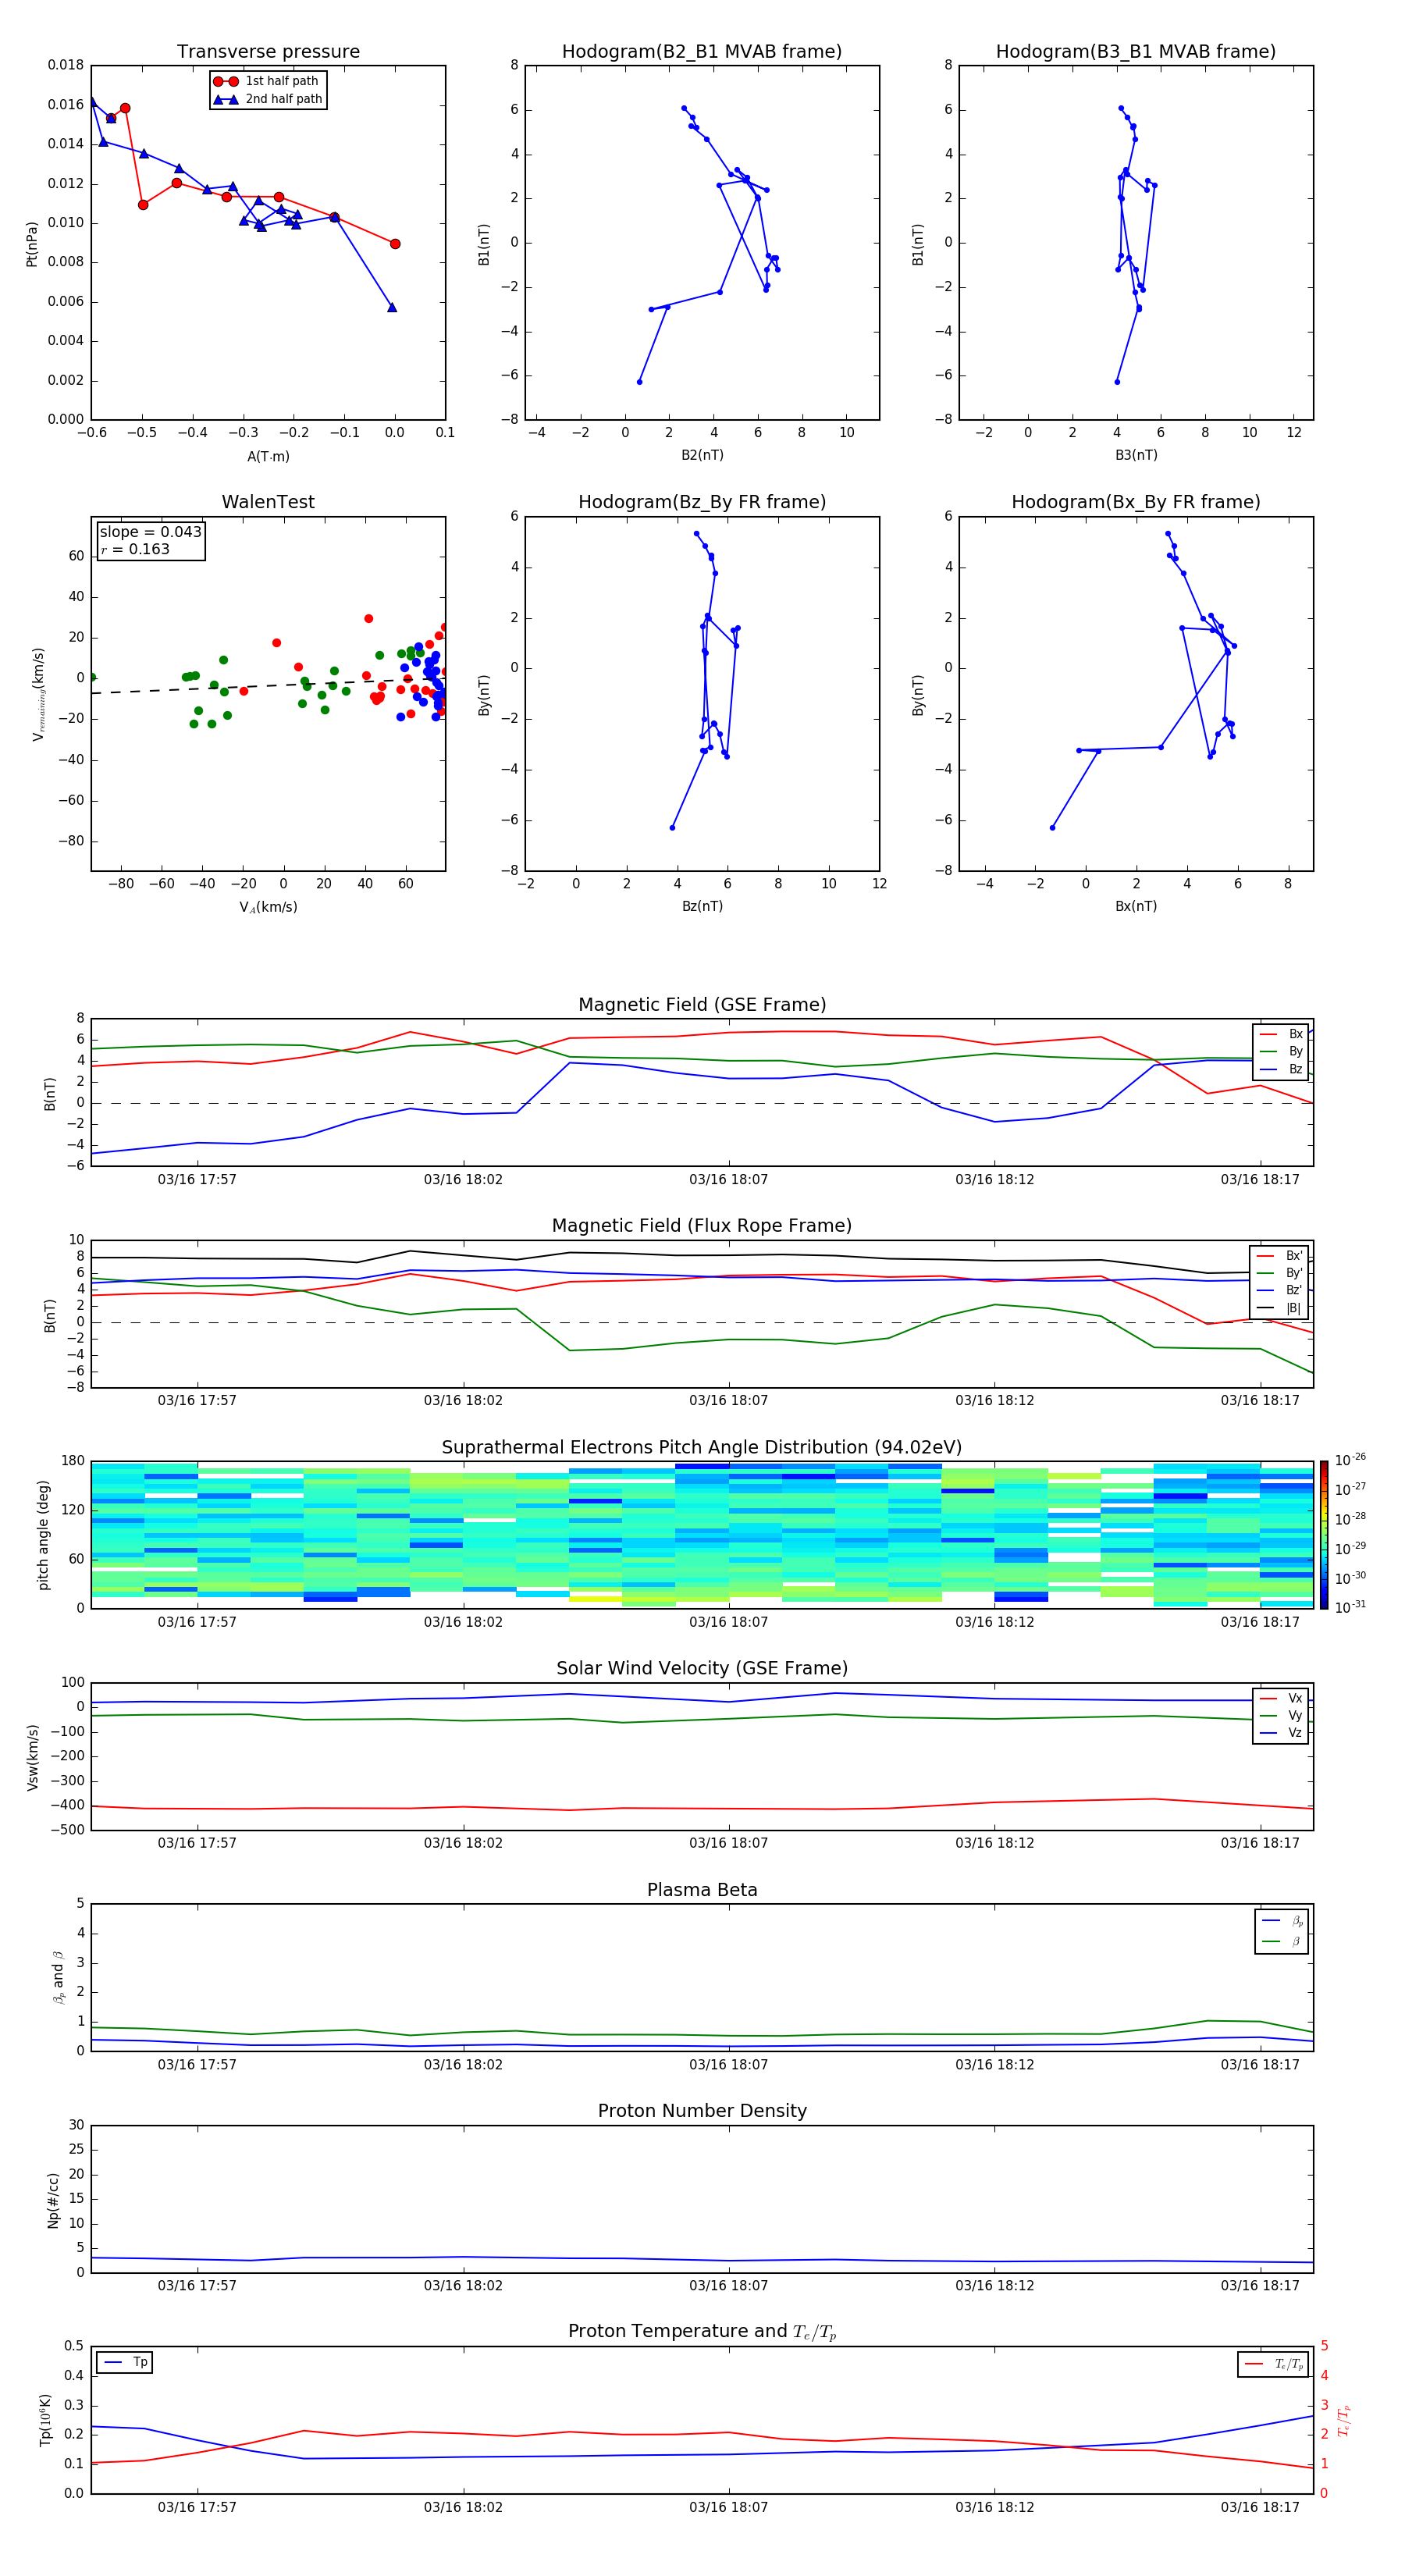
Task: Click the 'pitch angle (deg)' axis label
Action: click(43, 1535)
